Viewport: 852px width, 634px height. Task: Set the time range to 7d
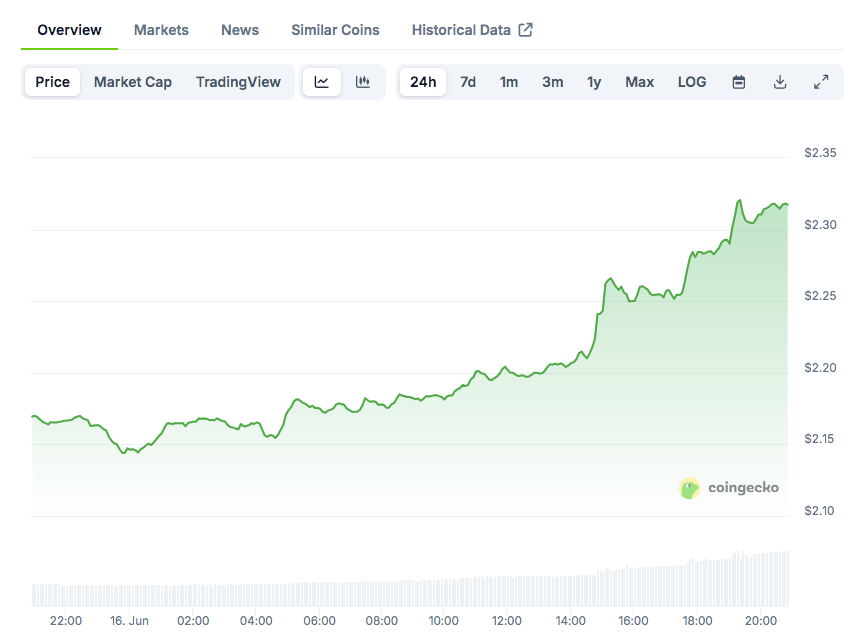point(468,82)
